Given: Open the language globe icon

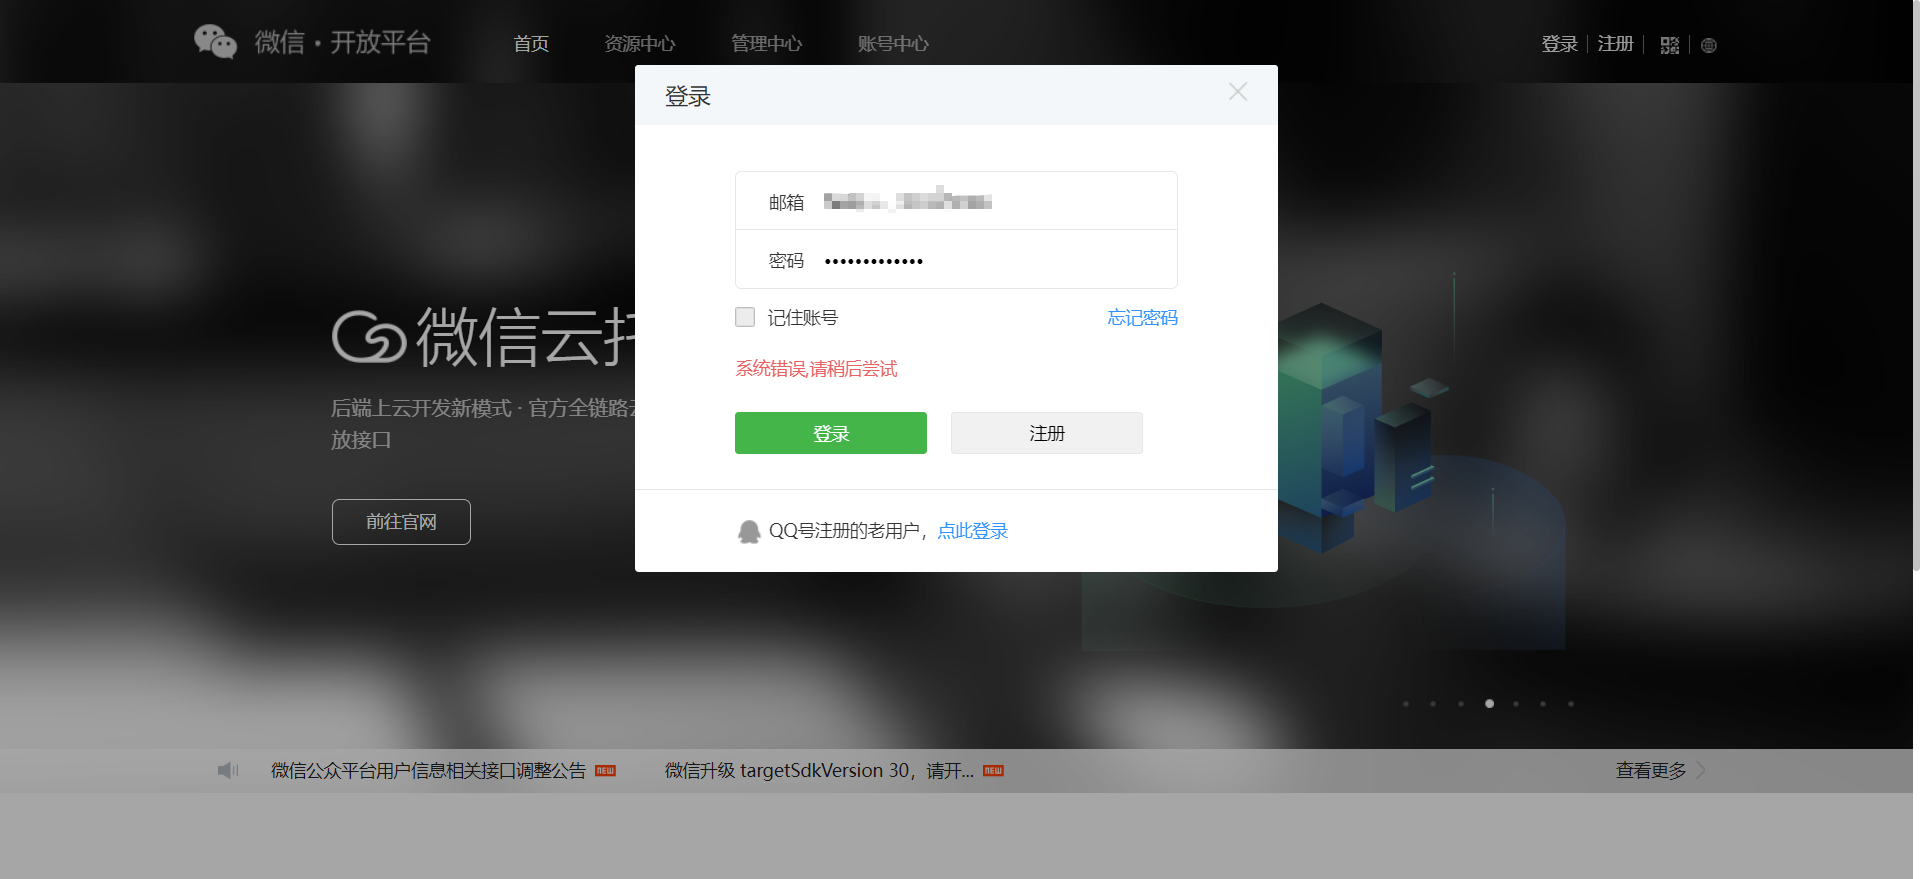Looking at the screenshot, I should click(1709, 45).
